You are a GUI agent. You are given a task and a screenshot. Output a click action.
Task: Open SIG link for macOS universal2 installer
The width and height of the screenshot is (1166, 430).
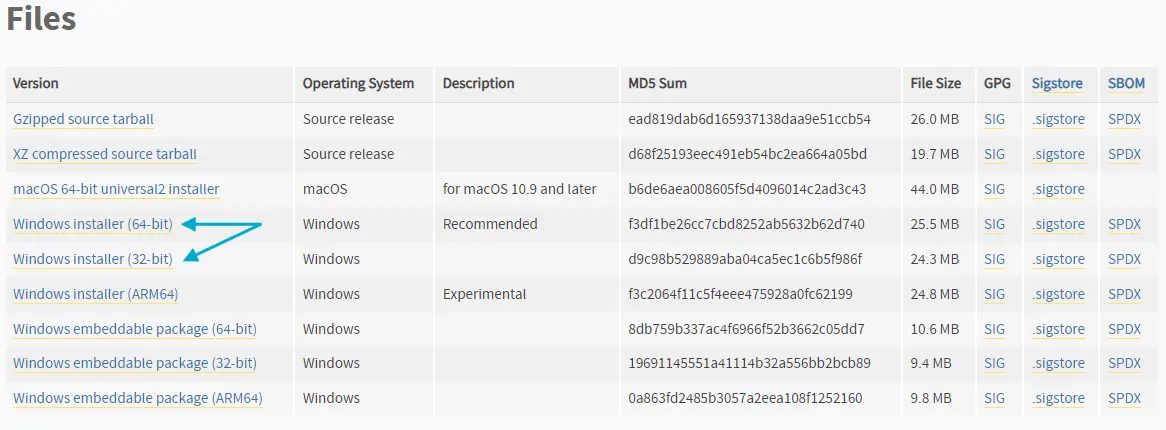point(994,189)
